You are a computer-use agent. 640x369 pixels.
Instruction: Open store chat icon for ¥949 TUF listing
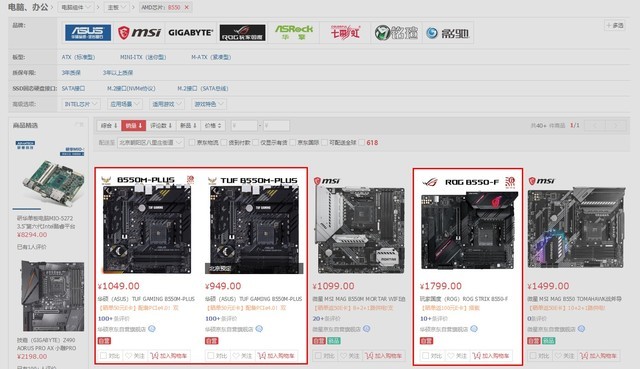259,329
